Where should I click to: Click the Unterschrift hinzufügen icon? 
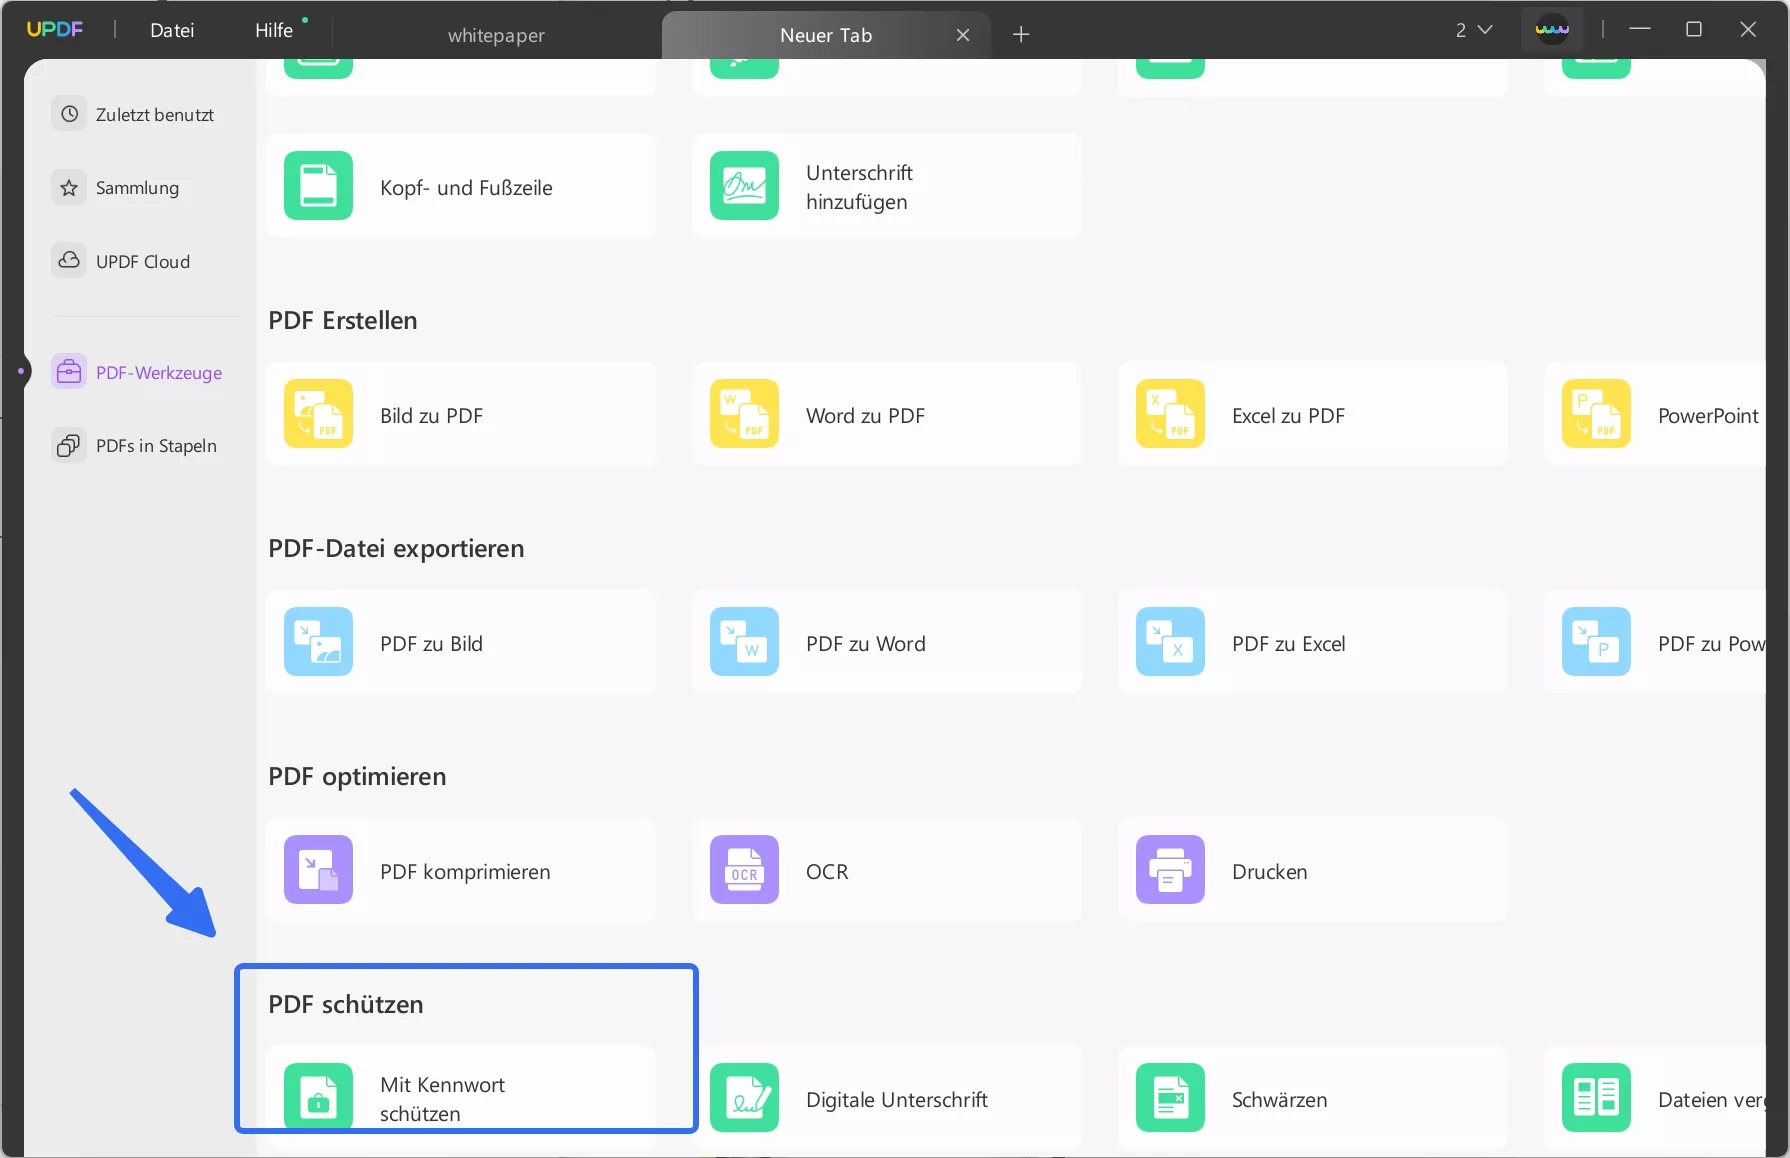[744, 186]
